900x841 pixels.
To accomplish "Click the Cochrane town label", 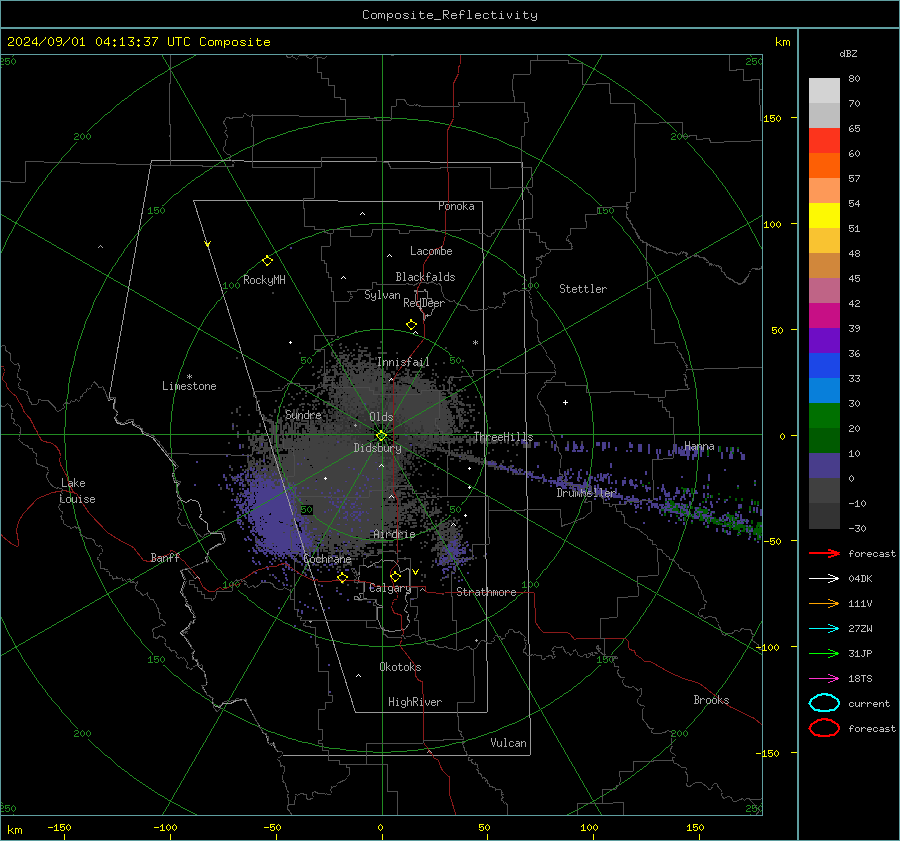I will pos(327,559).
